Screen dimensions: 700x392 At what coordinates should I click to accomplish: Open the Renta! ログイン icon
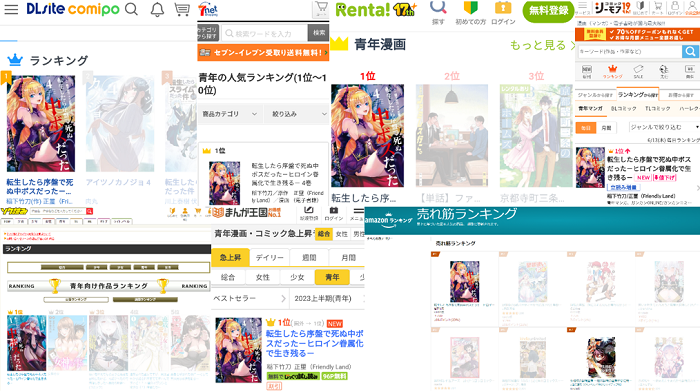(503, 13)
